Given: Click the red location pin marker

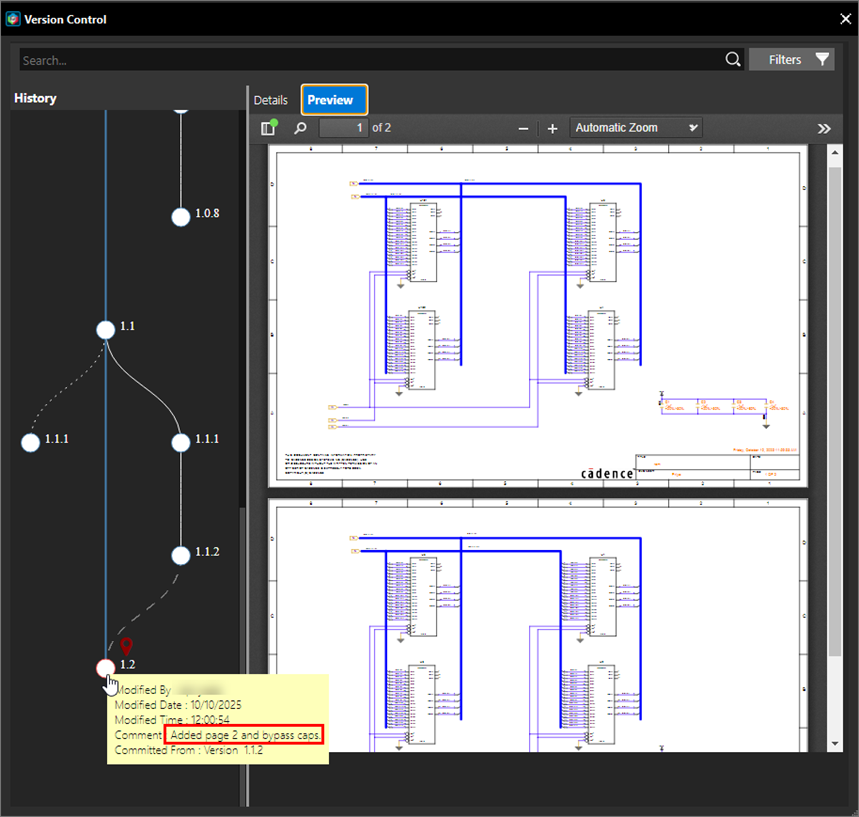Looking at the screenshot, I should [127, 647].
